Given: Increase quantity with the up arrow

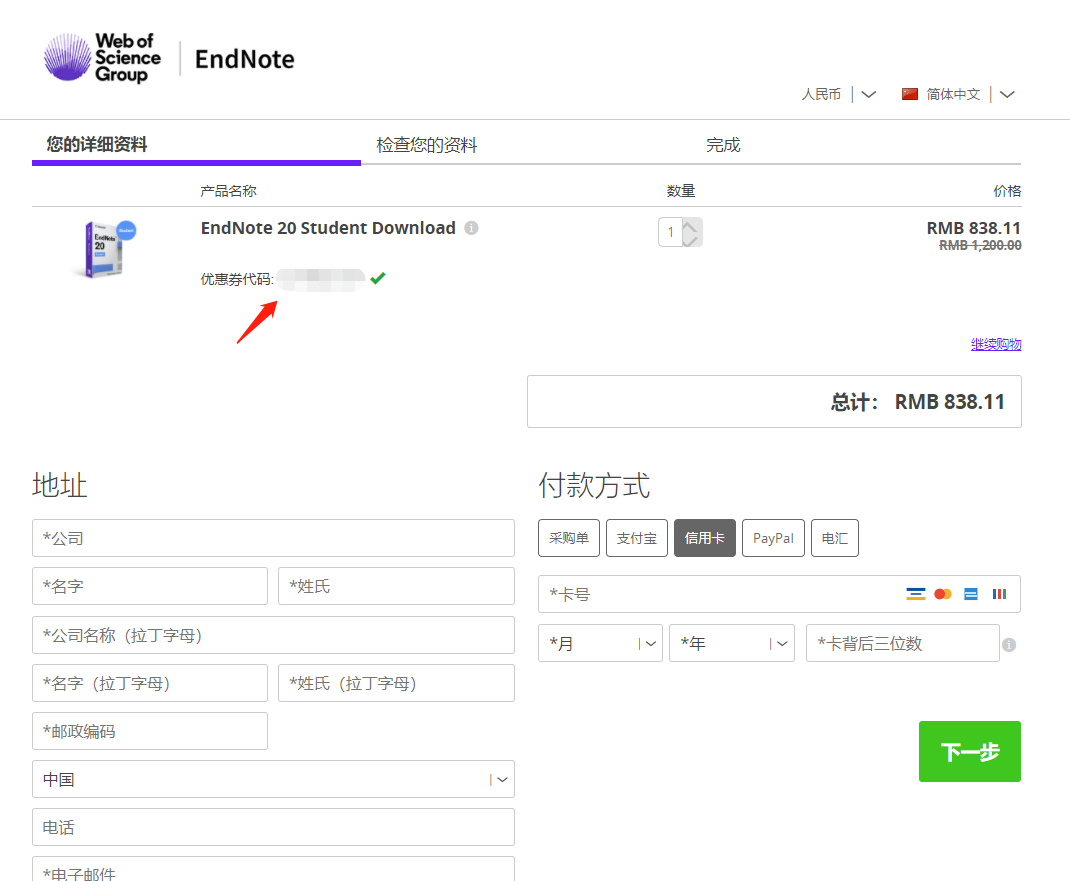Looking at the screenshot, I should [x=692, y=226].
